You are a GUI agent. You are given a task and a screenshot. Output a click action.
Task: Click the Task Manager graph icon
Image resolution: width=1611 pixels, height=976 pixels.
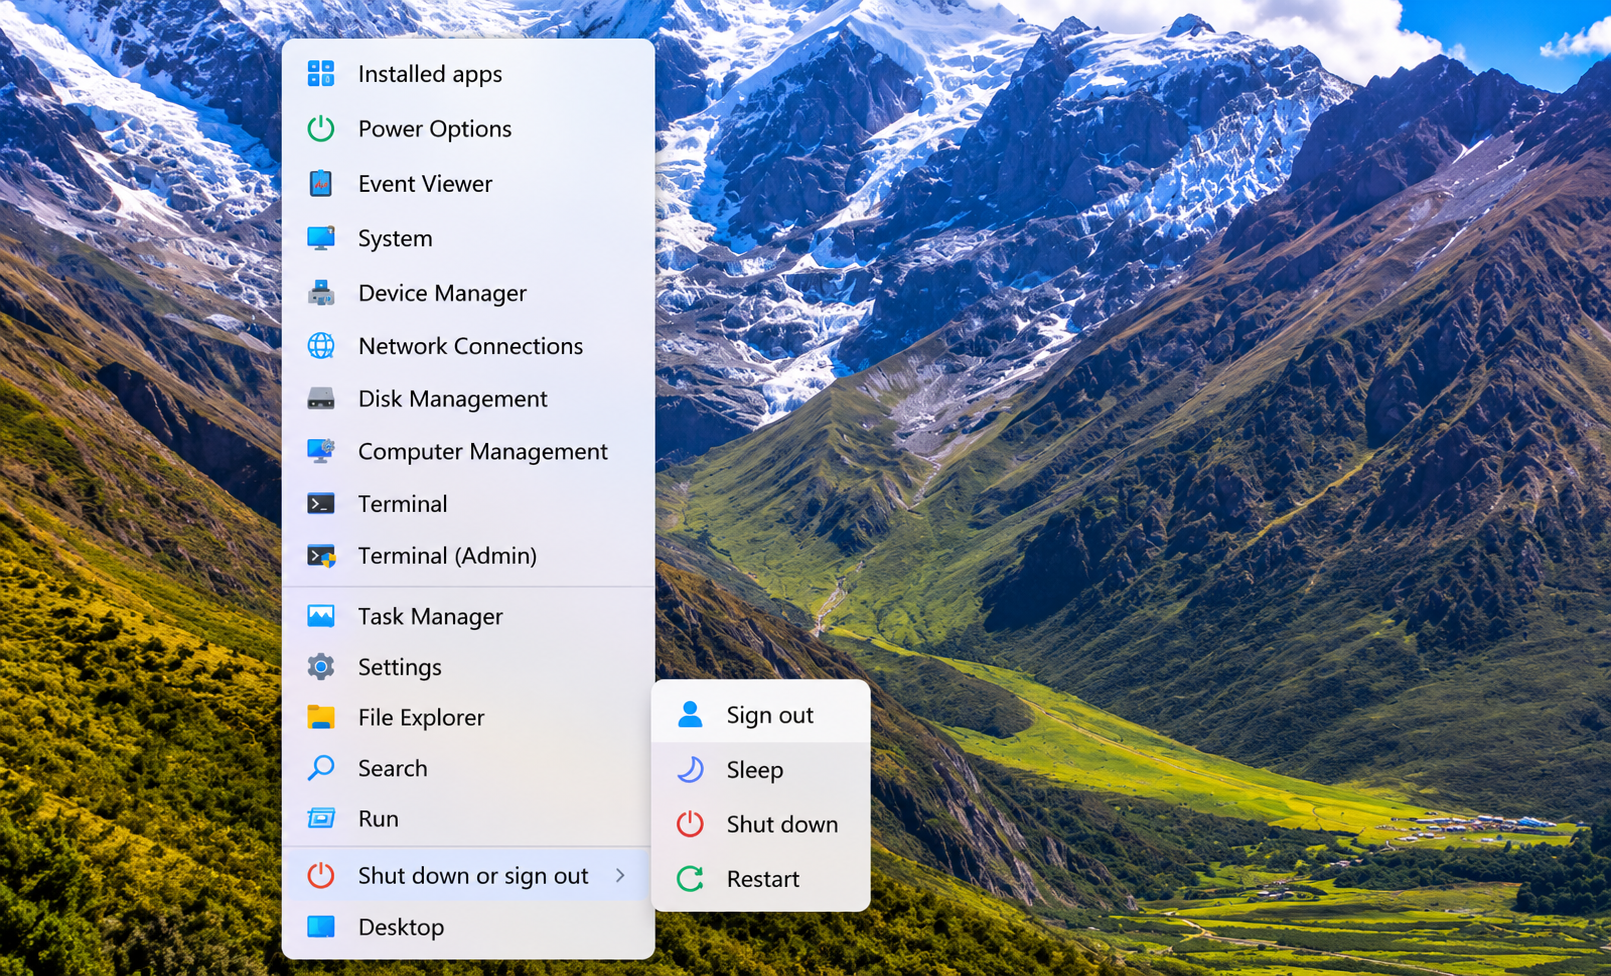pyautogui.click(x=321, y=616)
